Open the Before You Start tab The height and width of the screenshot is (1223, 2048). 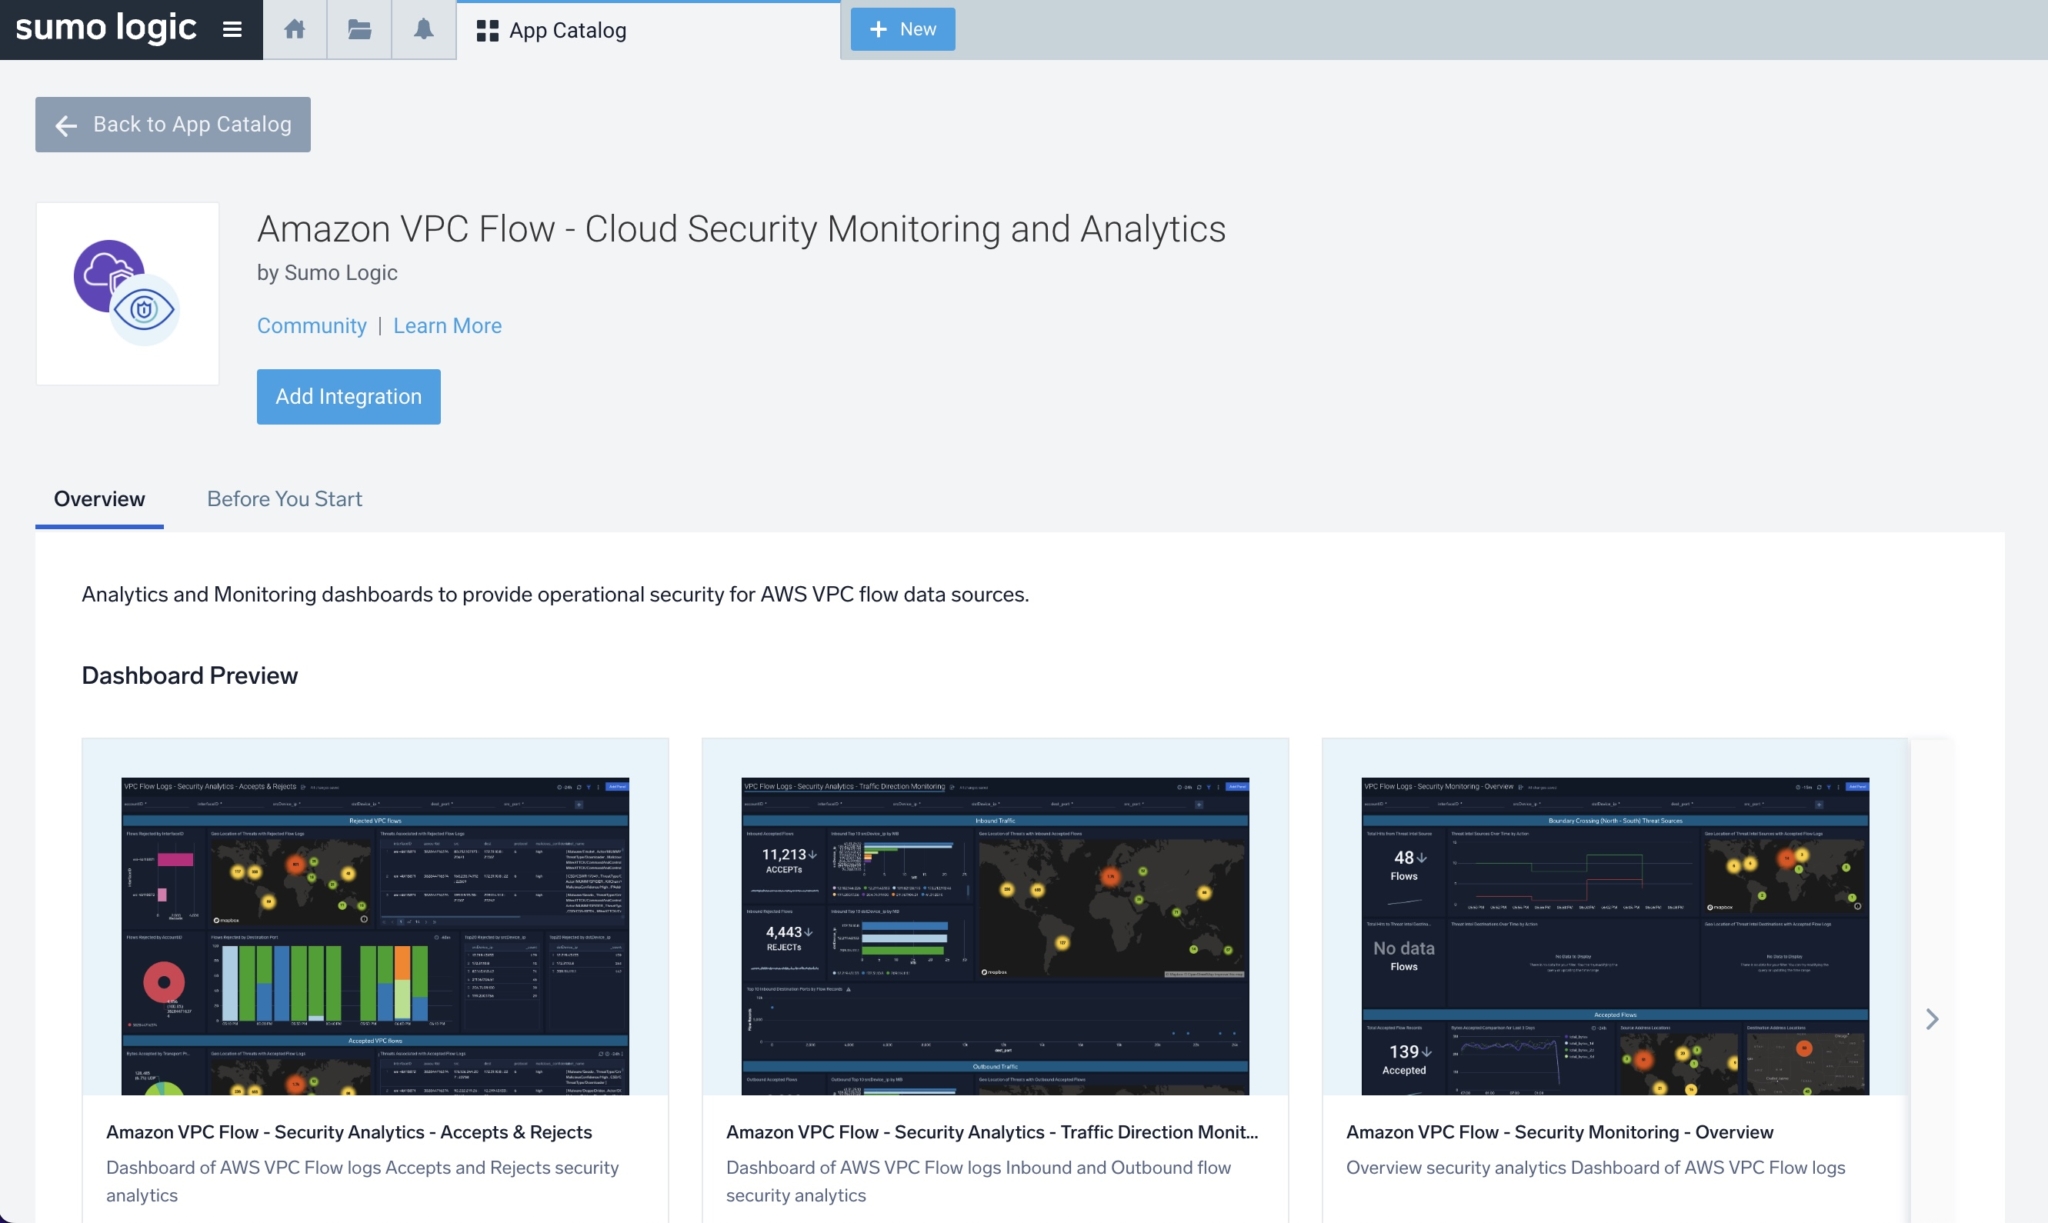[x=284, y=499]
